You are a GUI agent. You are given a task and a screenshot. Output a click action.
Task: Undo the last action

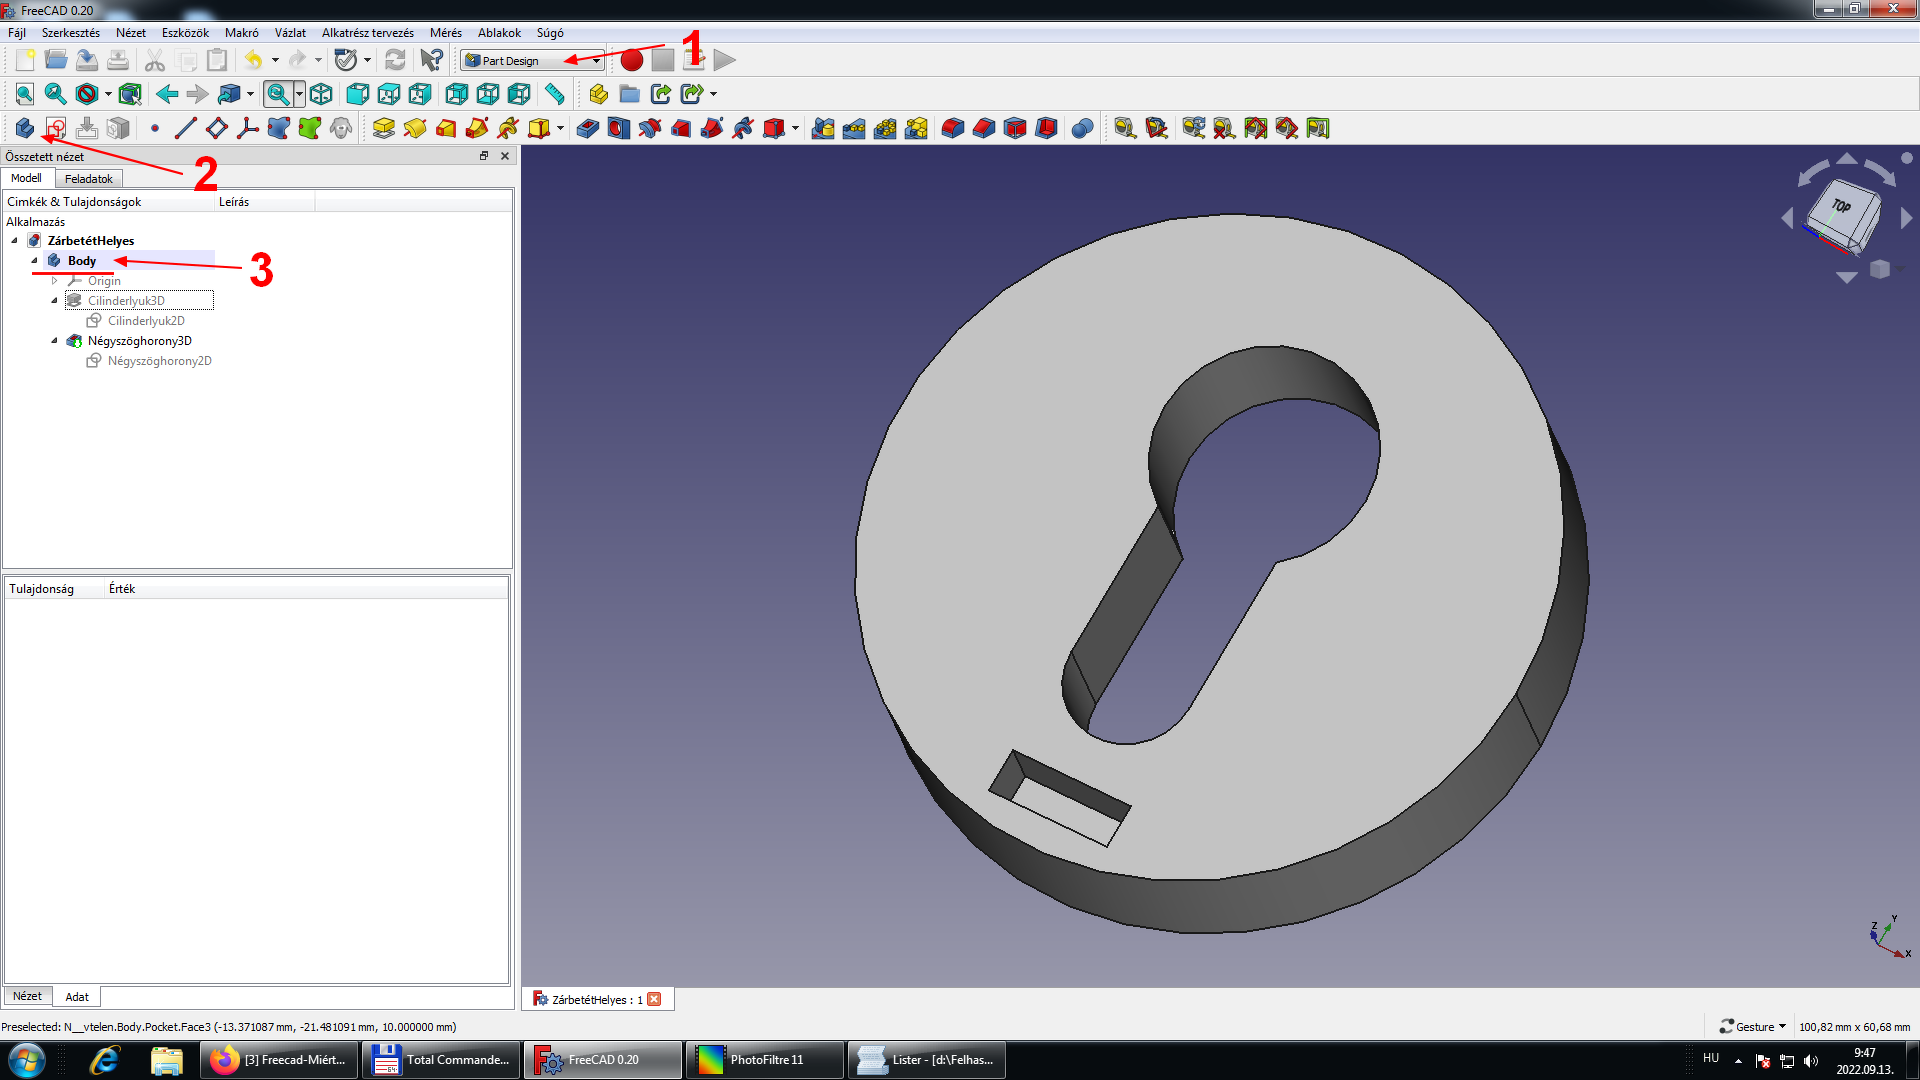point(253,60)
